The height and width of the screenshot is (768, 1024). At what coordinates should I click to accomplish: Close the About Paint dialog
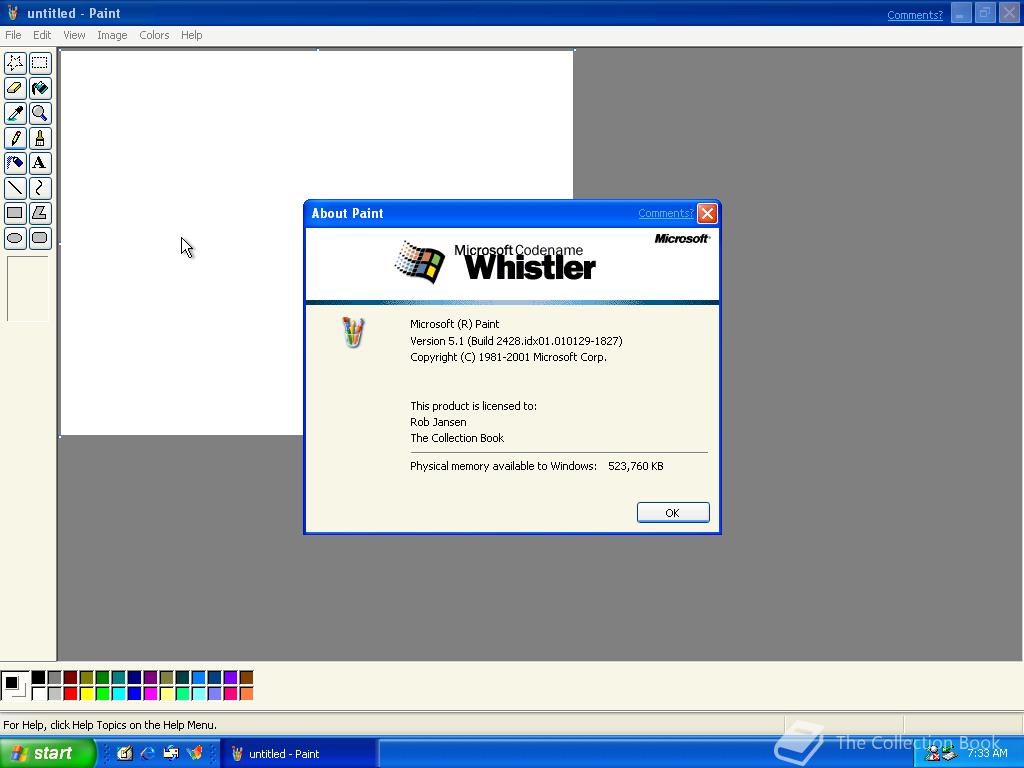[x=707, y=214]
